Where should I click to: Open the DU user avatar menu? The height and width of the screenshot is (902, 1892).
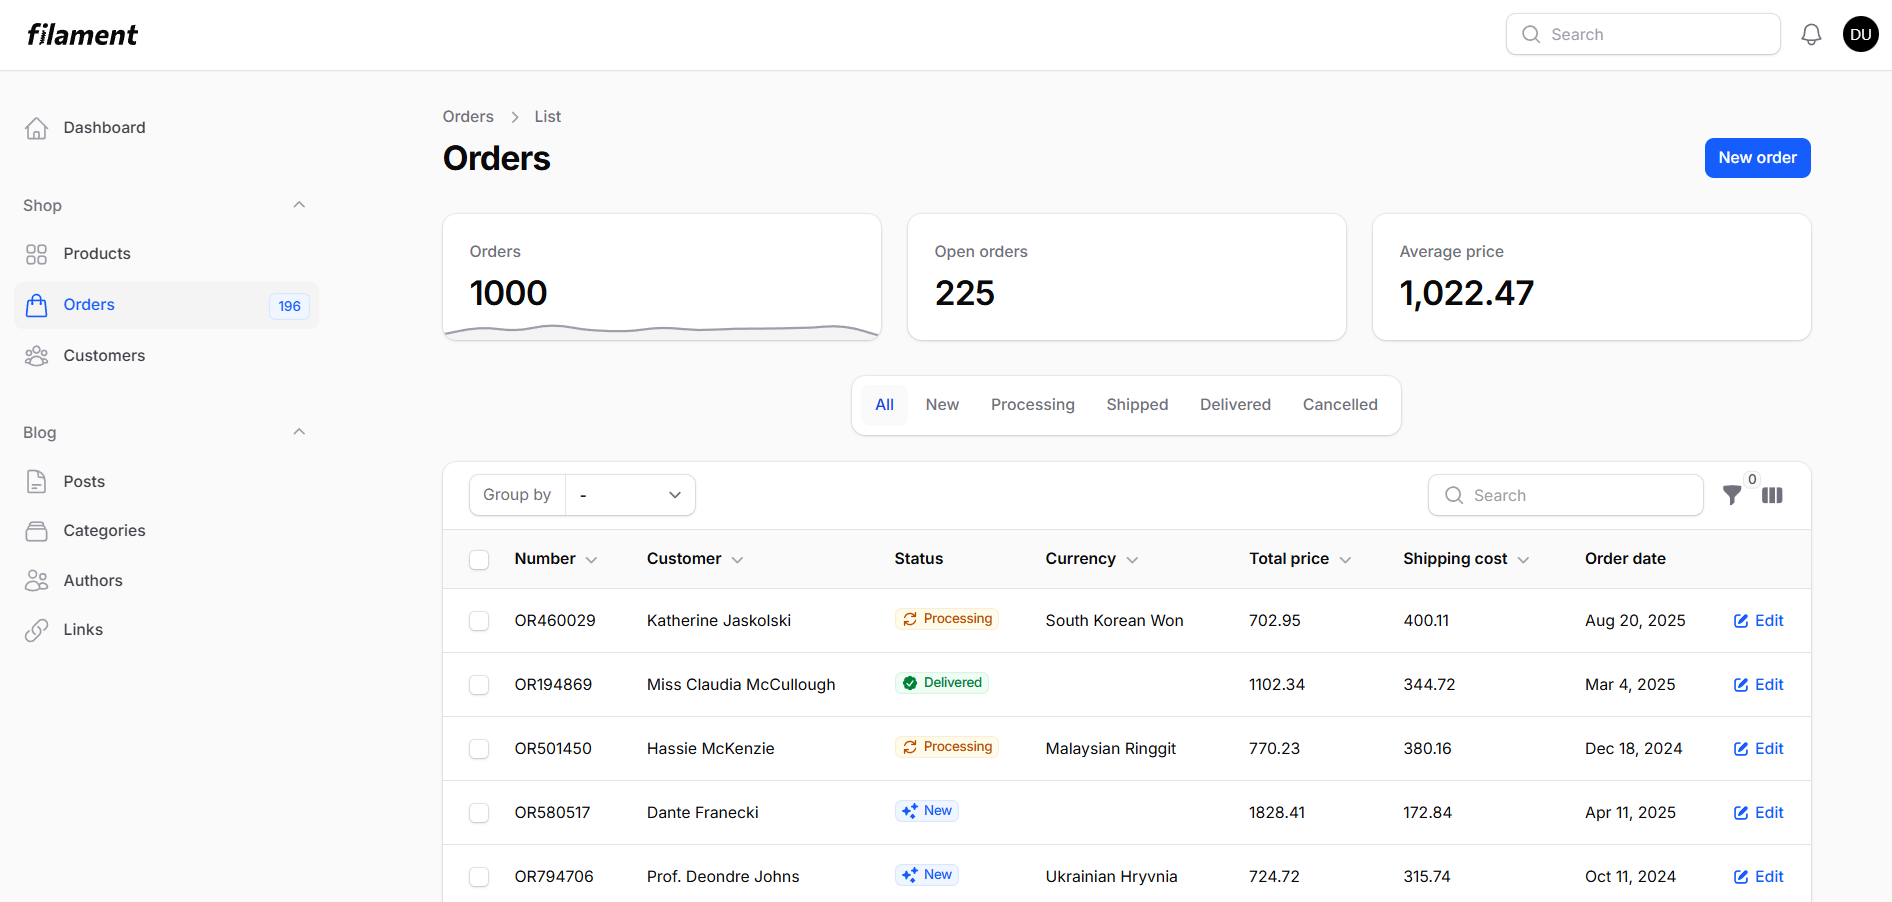point(1860,35)
